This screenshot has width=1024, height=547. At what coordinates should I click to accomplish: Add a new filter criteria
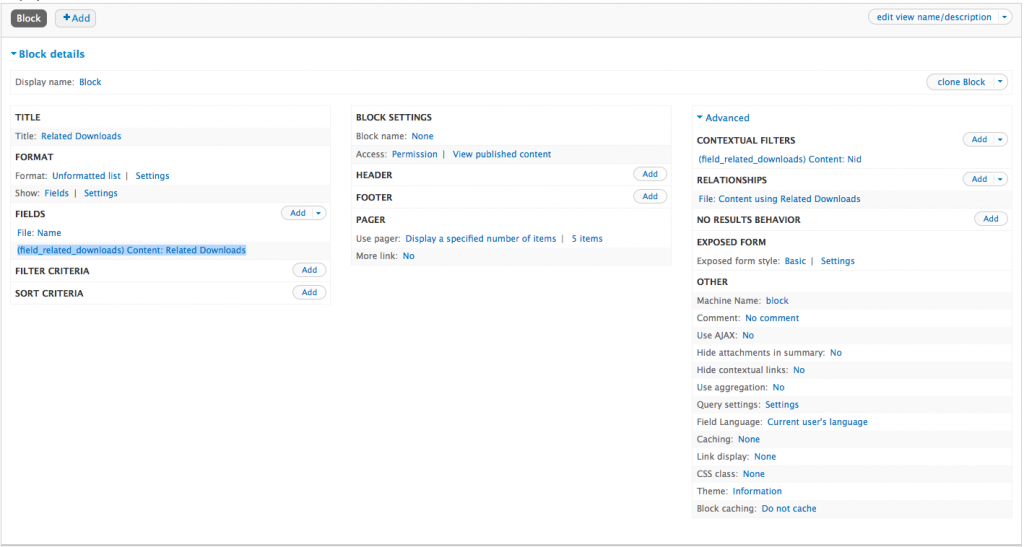tap(309, 270)
